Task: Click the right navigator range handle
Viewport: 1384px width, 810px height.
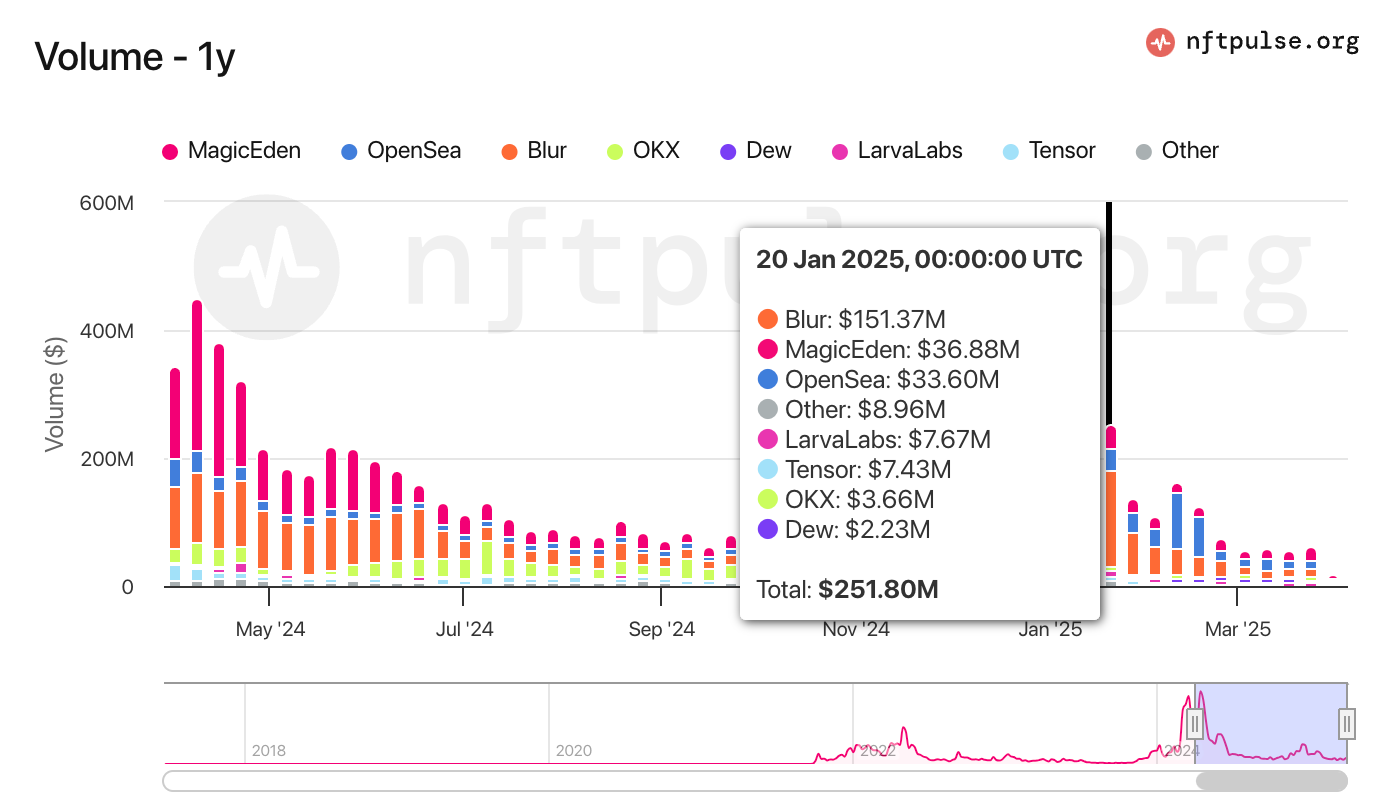Action: pyautogui.click(x=1347, y=722)
